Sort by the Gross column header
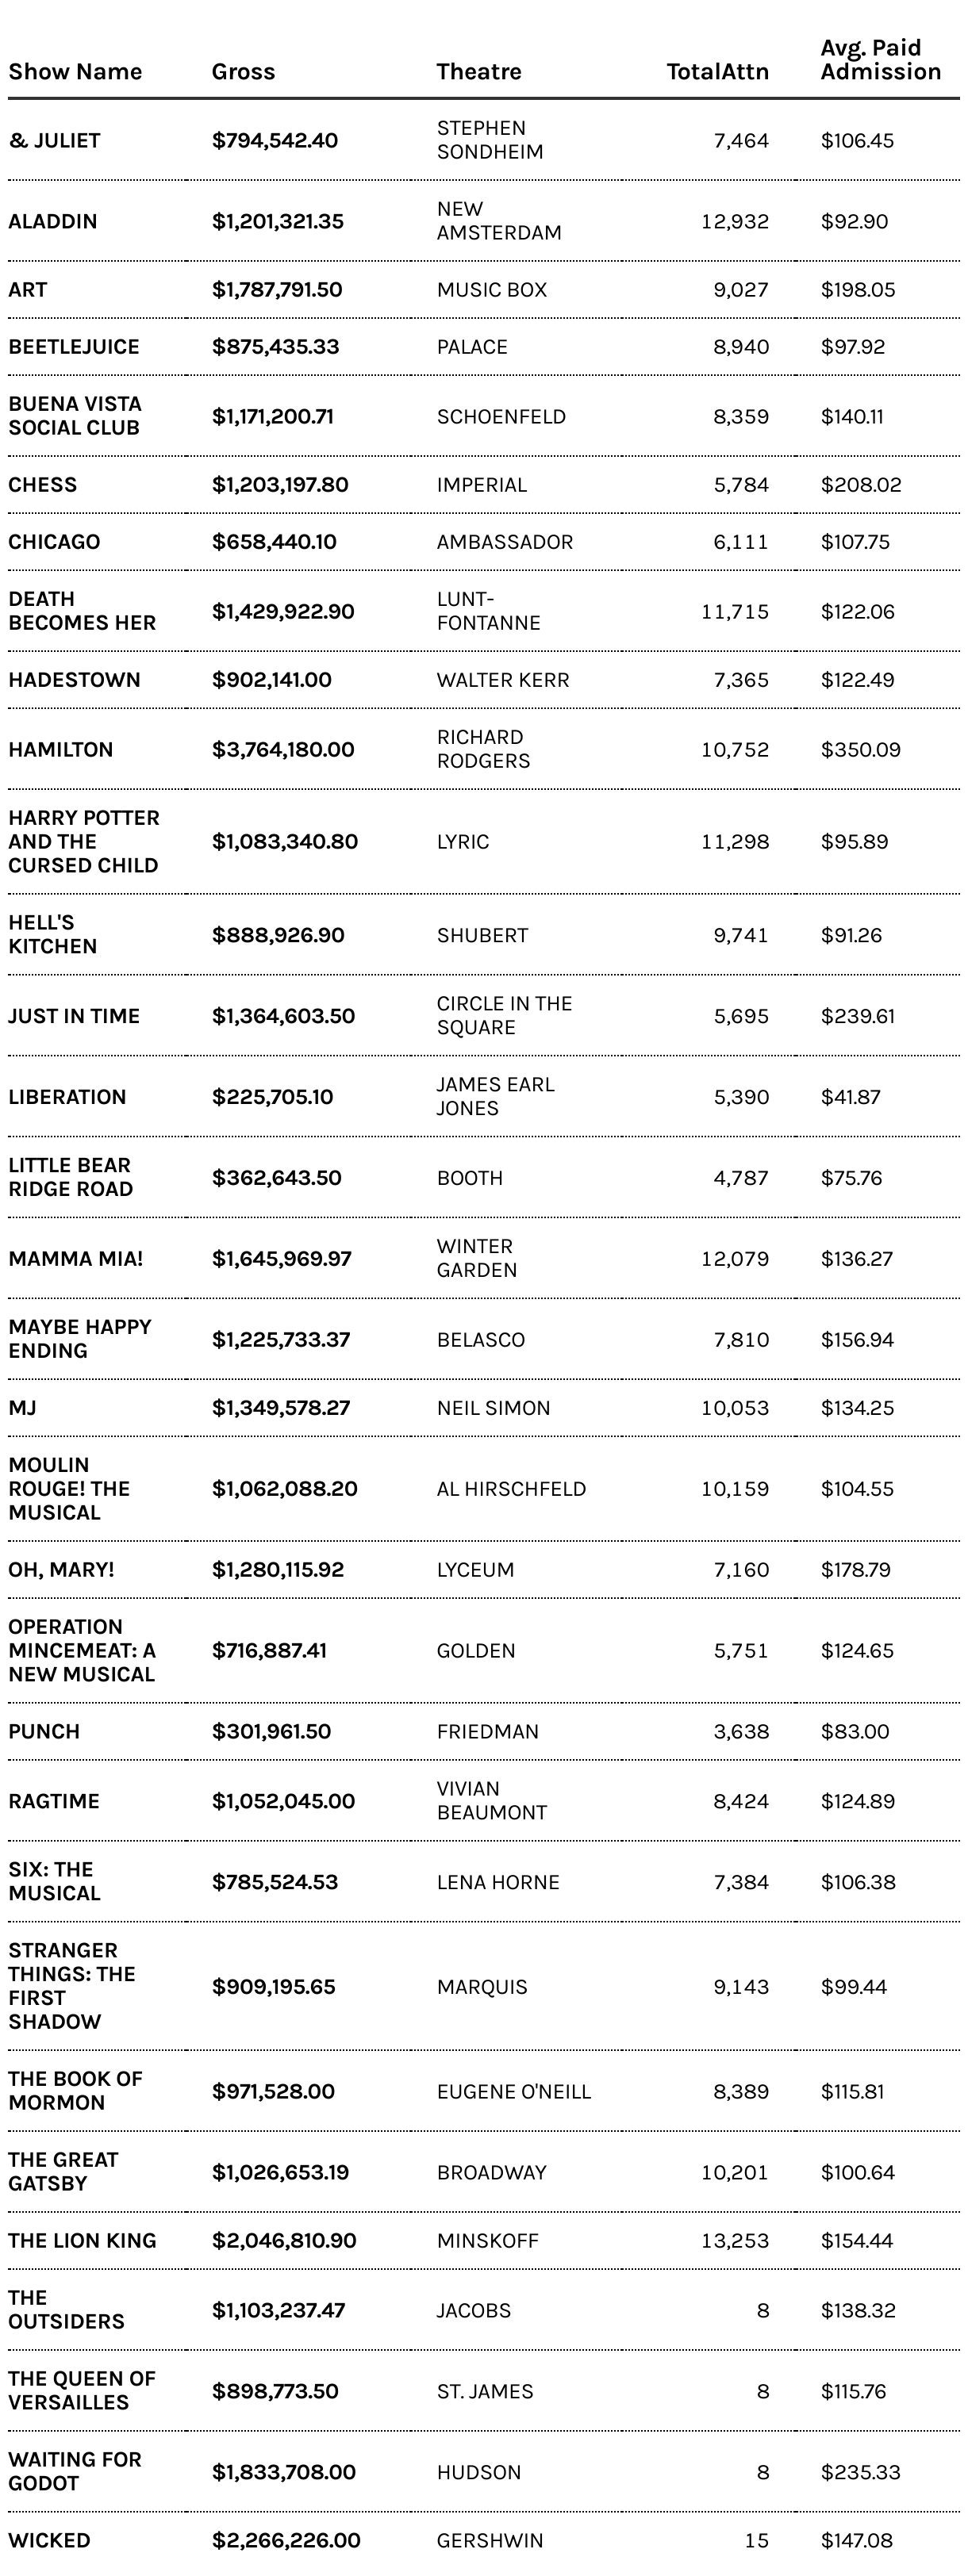The image size is (968, 2576). pos(243,72)
